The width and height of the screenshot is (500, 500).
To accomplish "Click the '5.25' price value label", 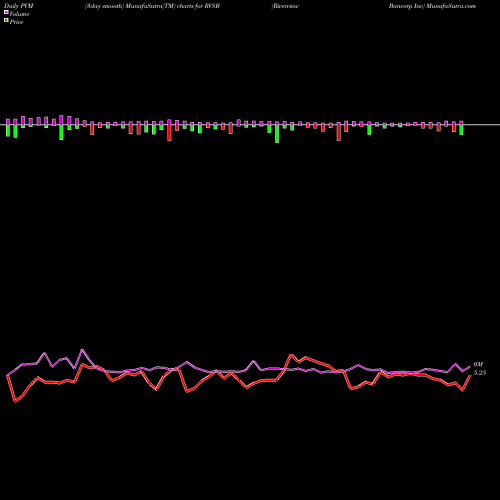I will click(480, 373).
